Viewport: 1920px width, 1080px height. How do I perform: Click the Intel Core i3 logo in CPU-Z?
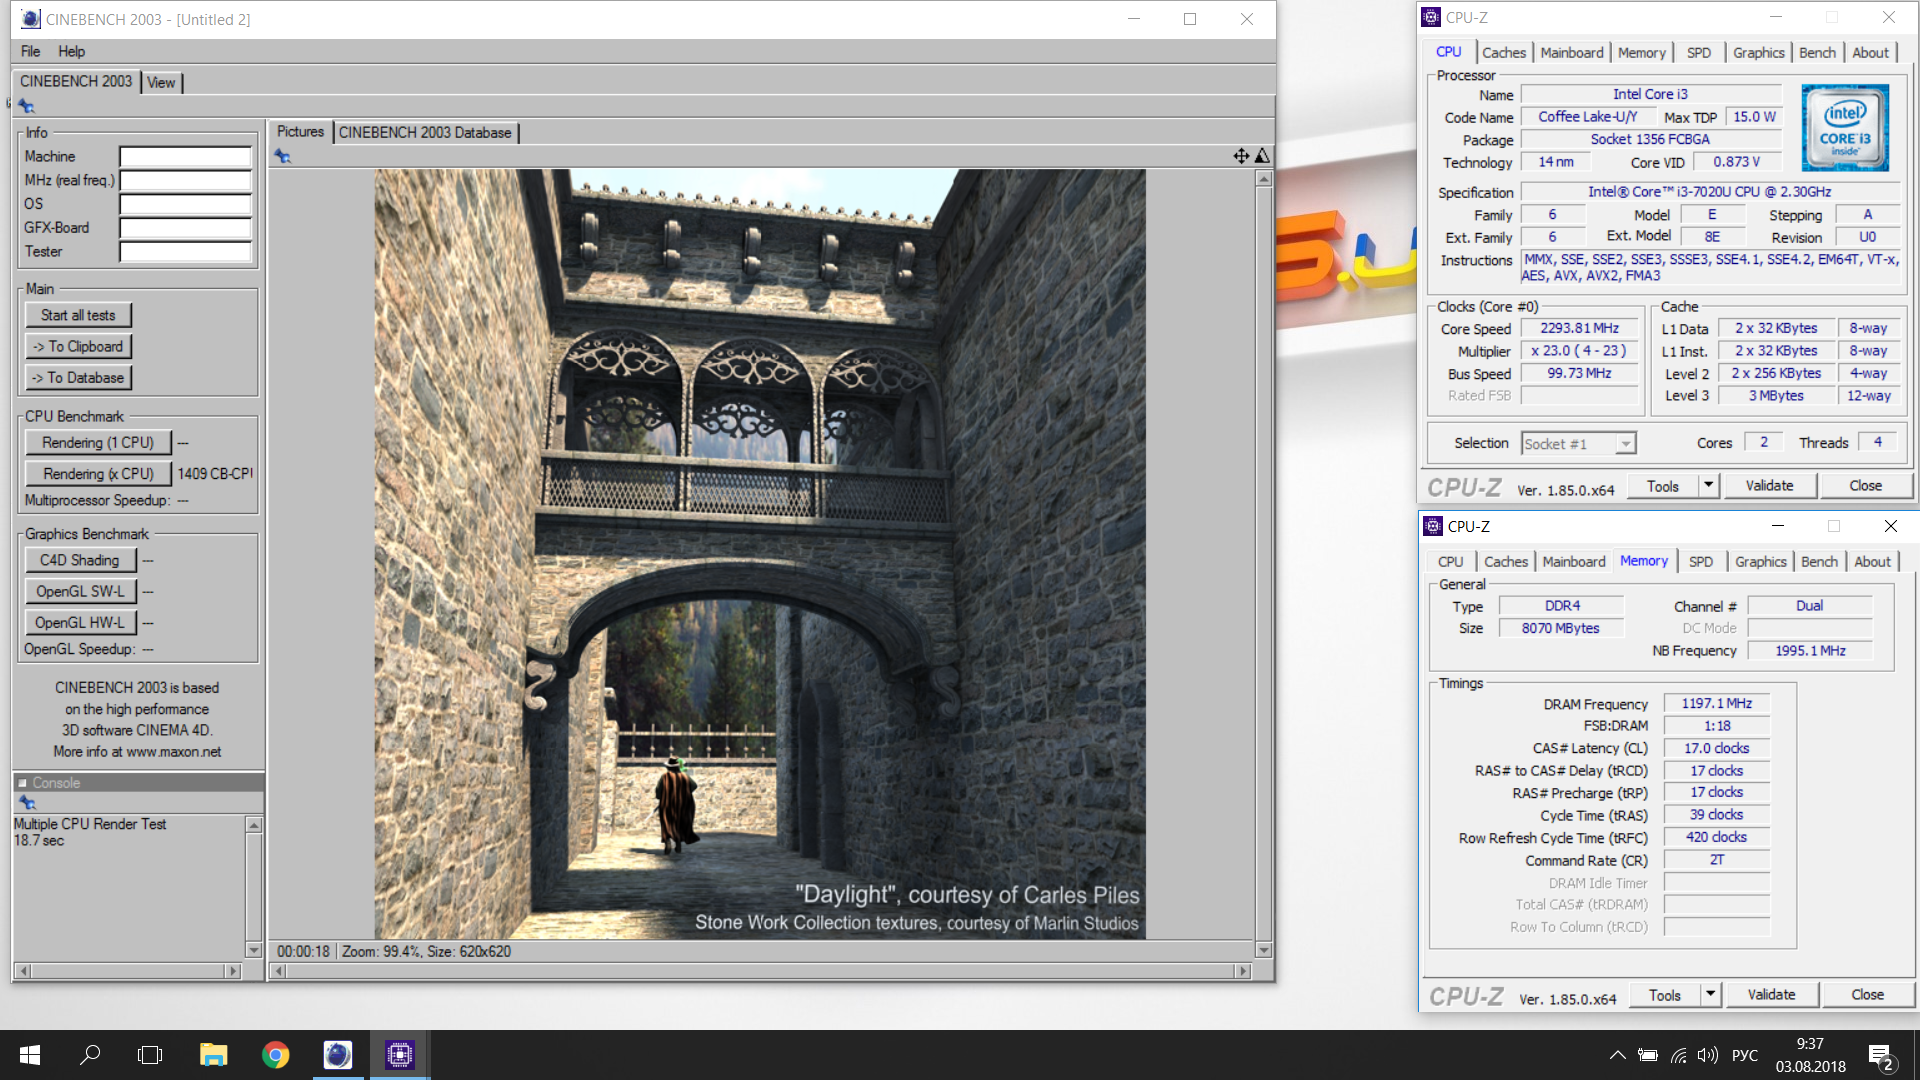(x=1845, y=127)
